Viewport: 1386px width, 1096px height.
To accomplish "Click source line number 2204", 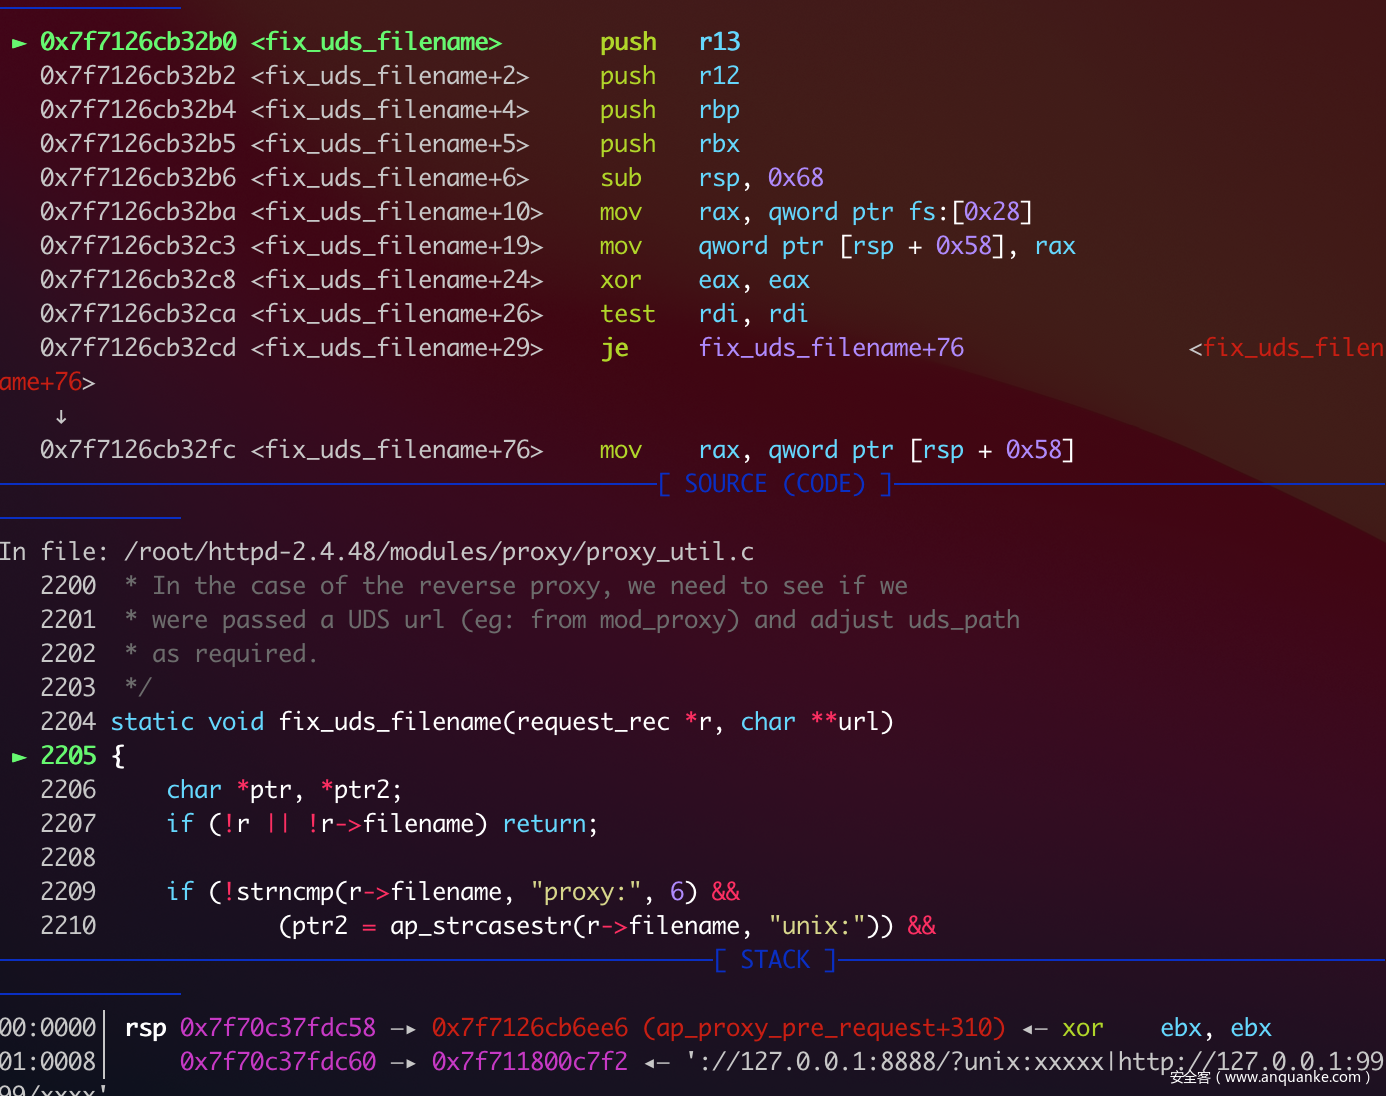I will click(68, 722).
